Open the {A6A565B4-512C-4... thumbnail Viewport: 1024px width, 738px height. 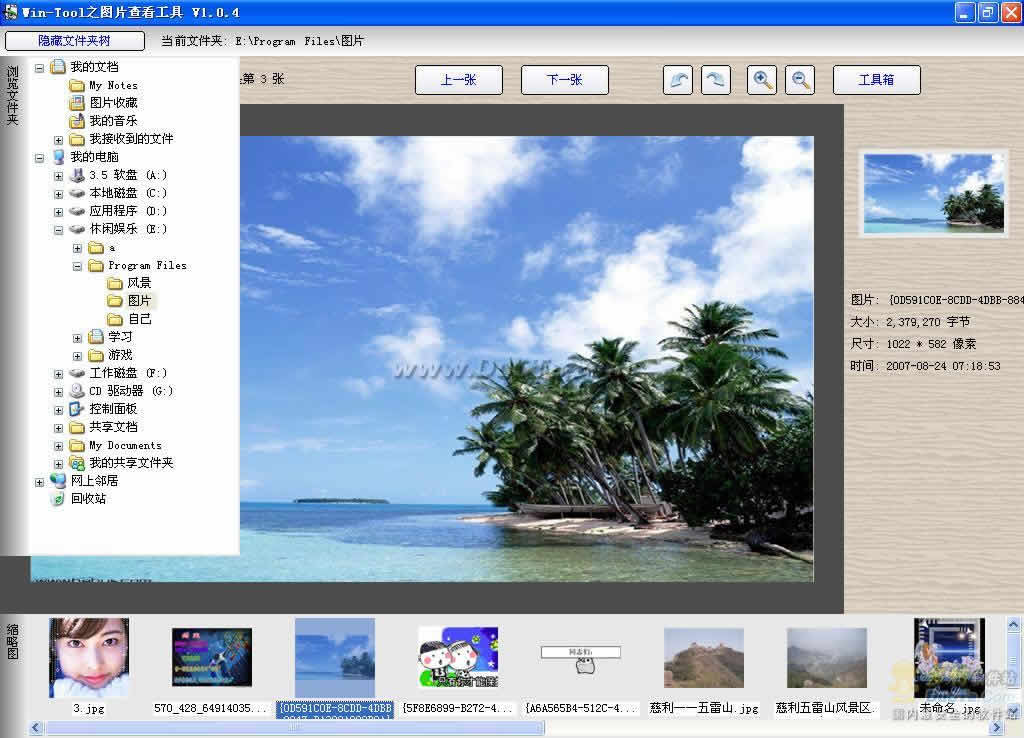(x=581, y=660)
